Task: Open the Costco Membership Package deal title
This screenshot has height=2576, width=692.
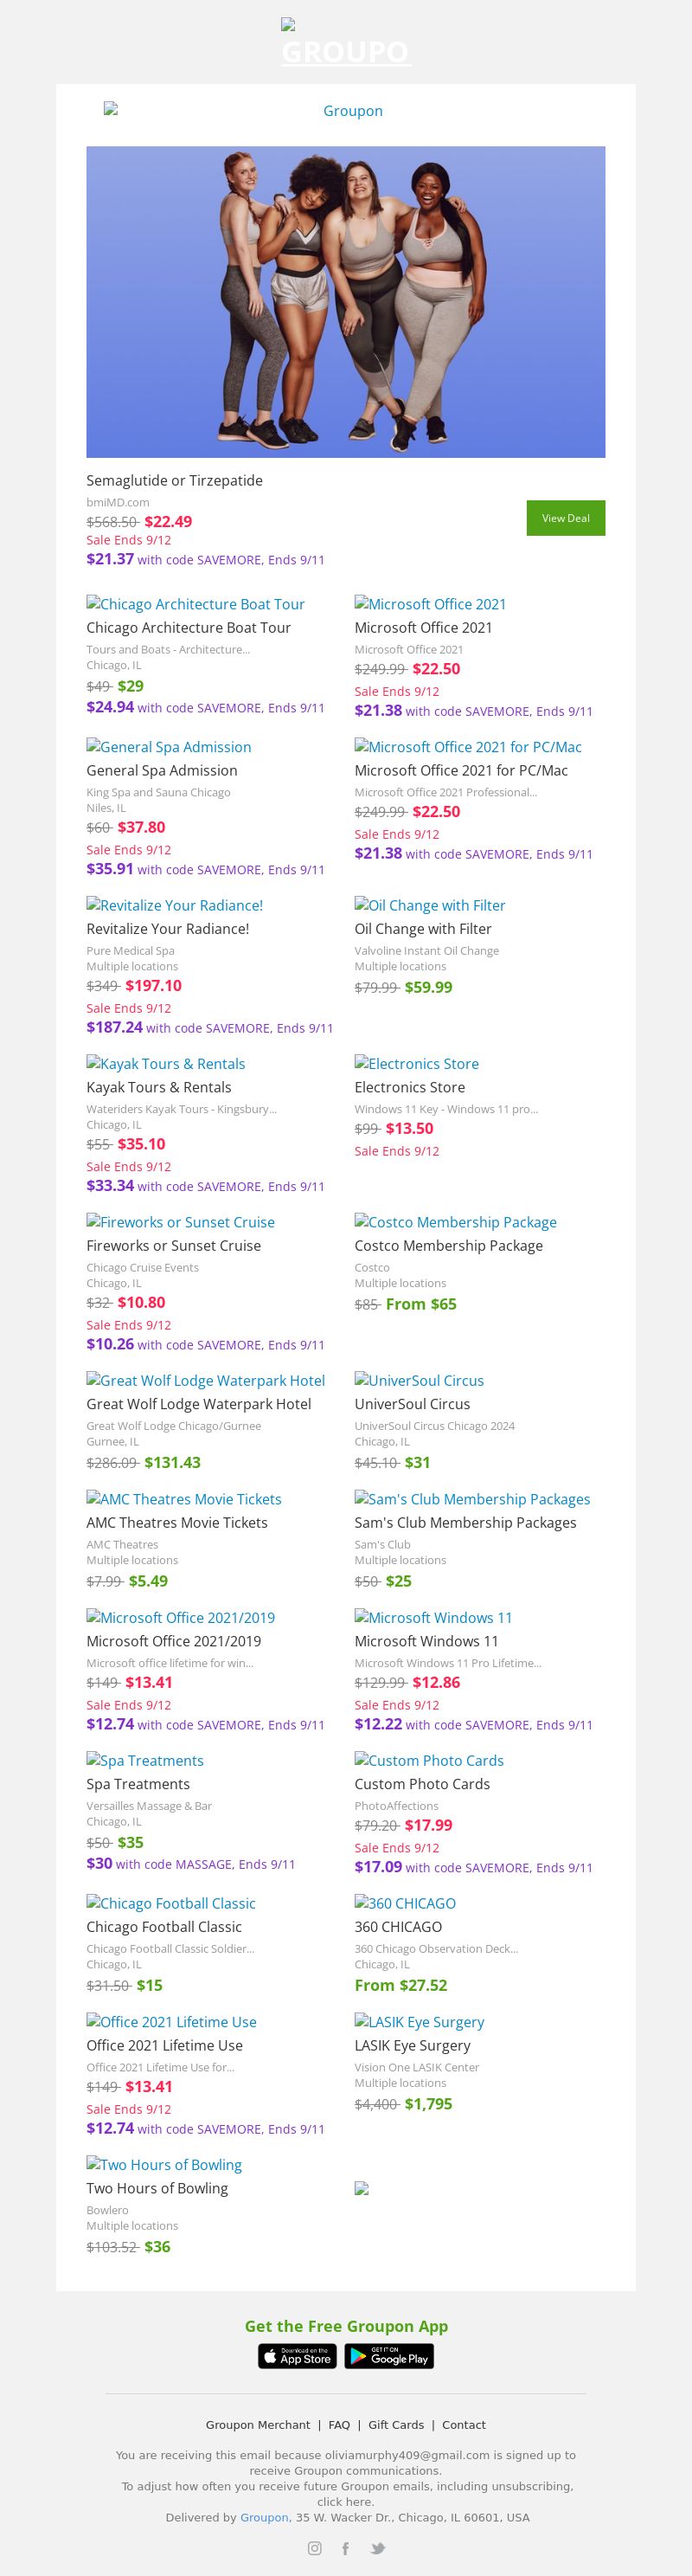Action: tap(448, 1245)
